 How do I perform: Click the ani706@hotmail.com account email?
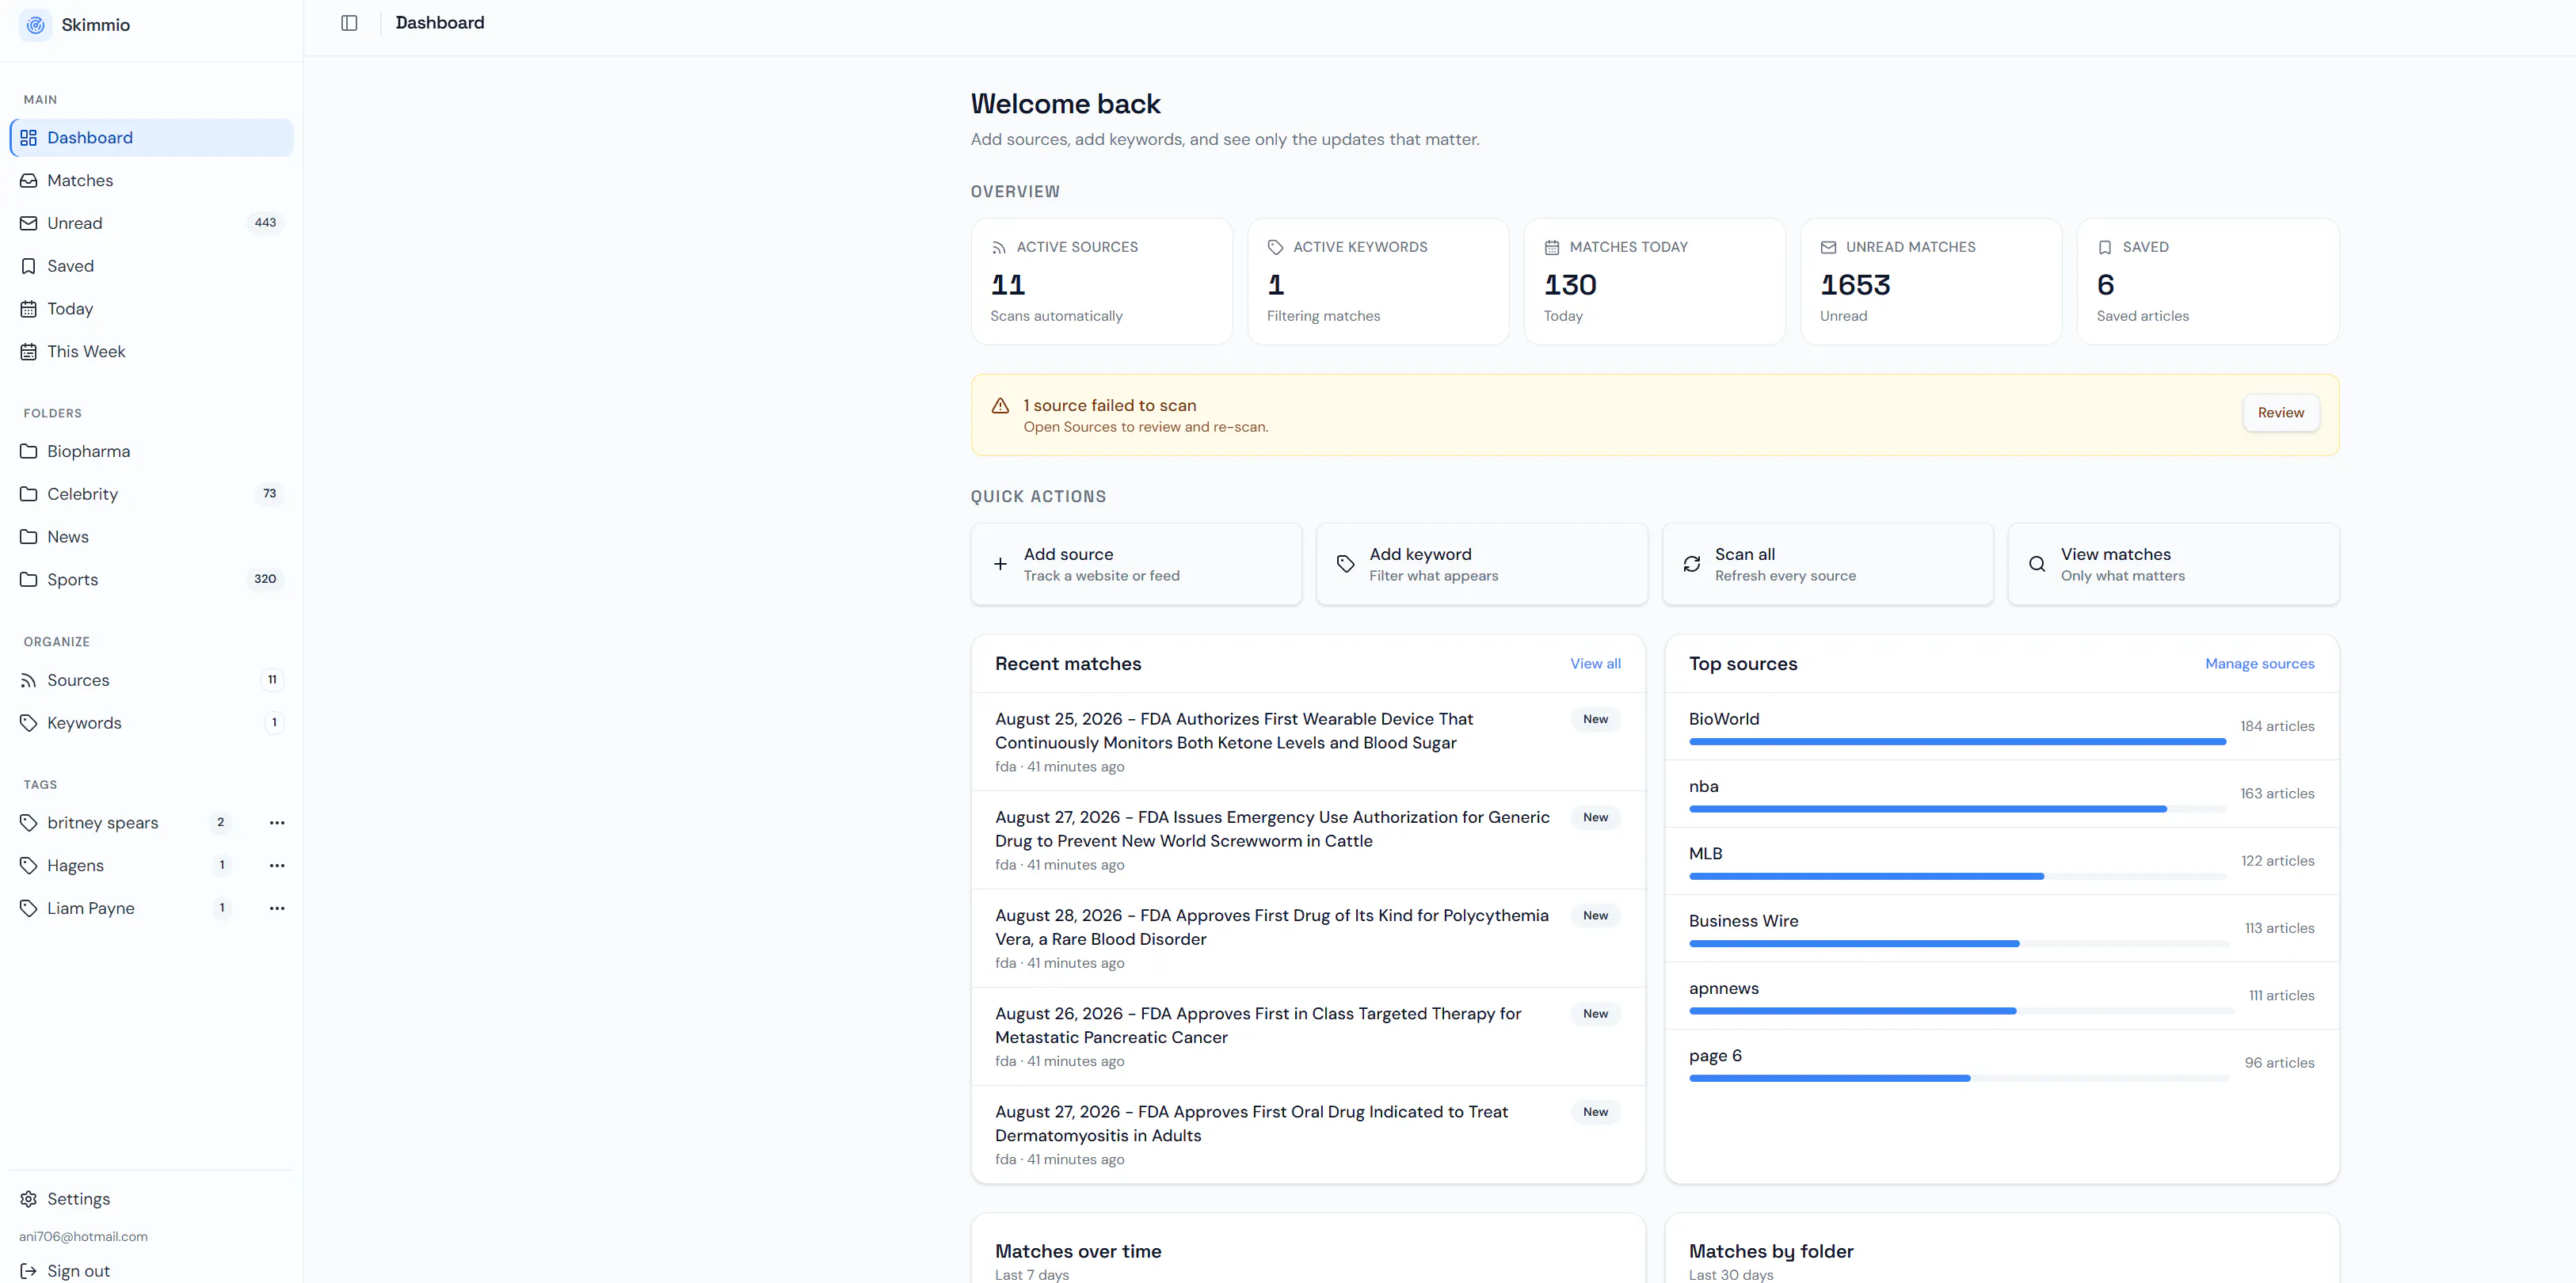point(84,1237)
